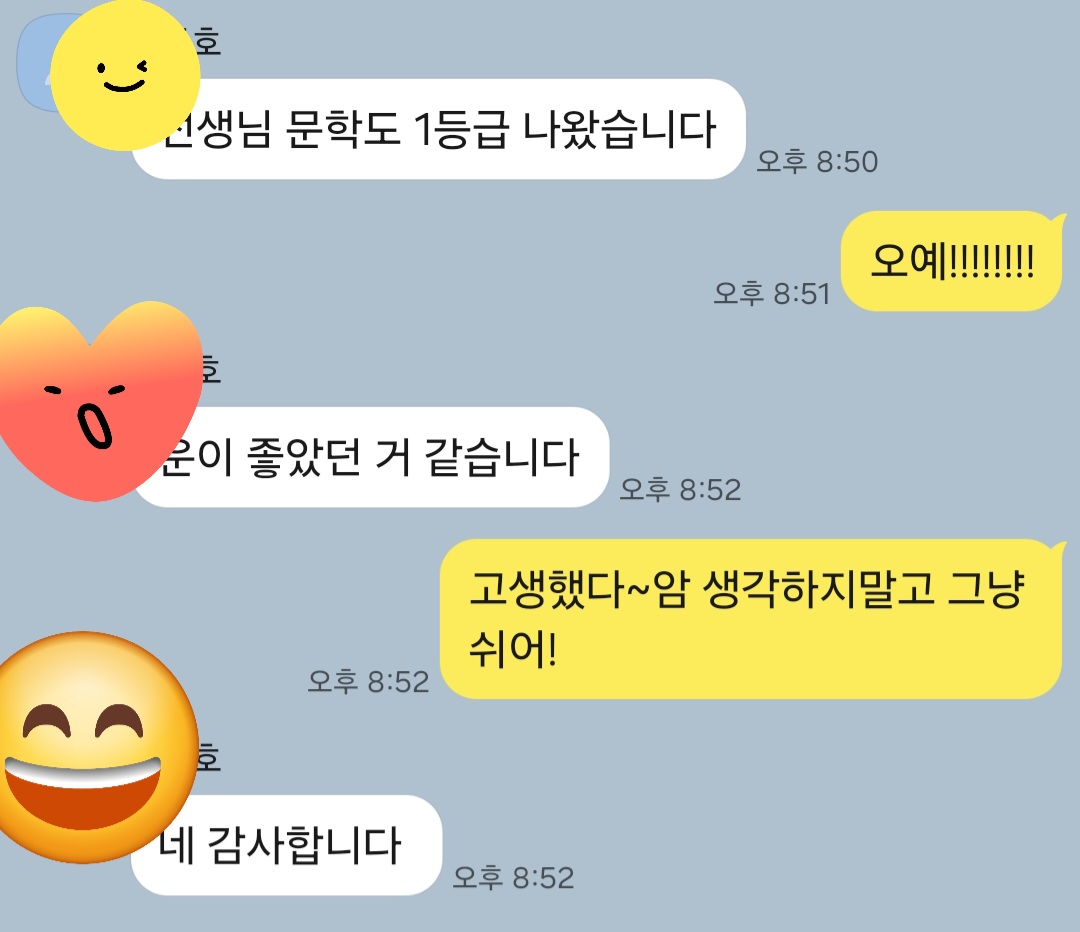Click the 오후 8:51 timestamp
This screenshot has height=932, width=1080.
coord(772,293)
